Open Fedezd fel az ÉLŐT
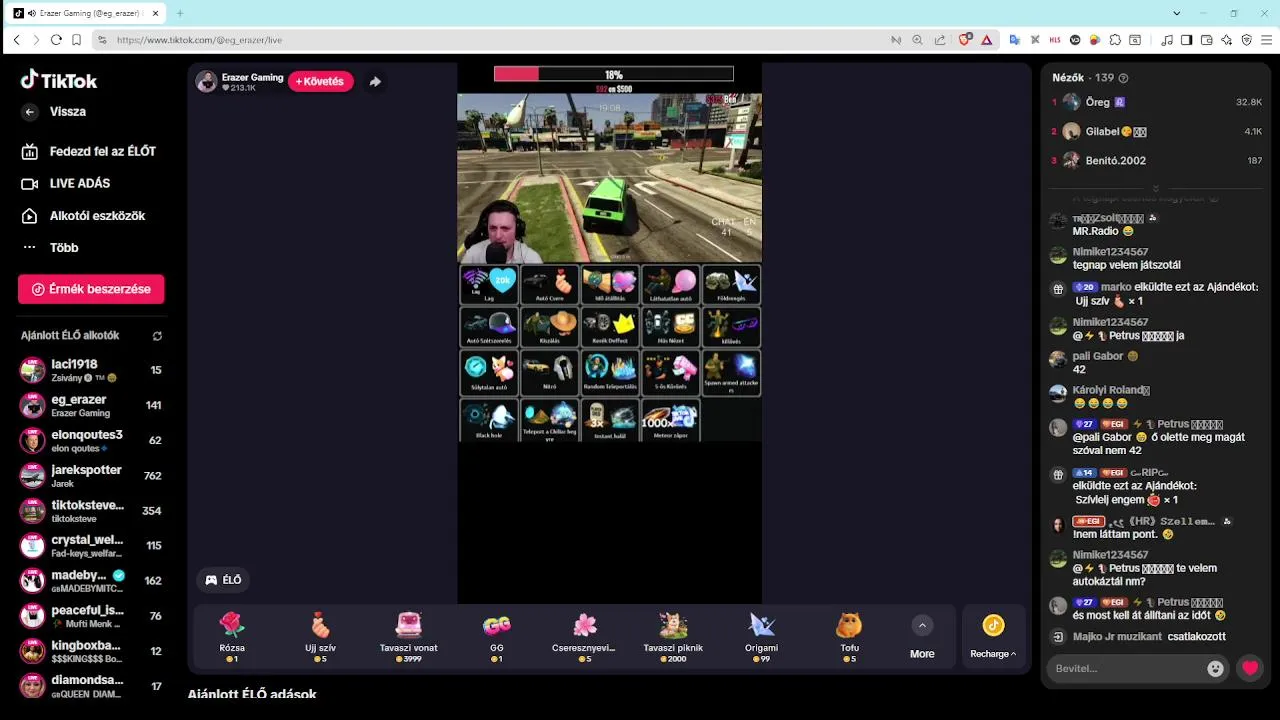Image resolution: width=1280 pixels, height=720 pixels. (90, 151)
